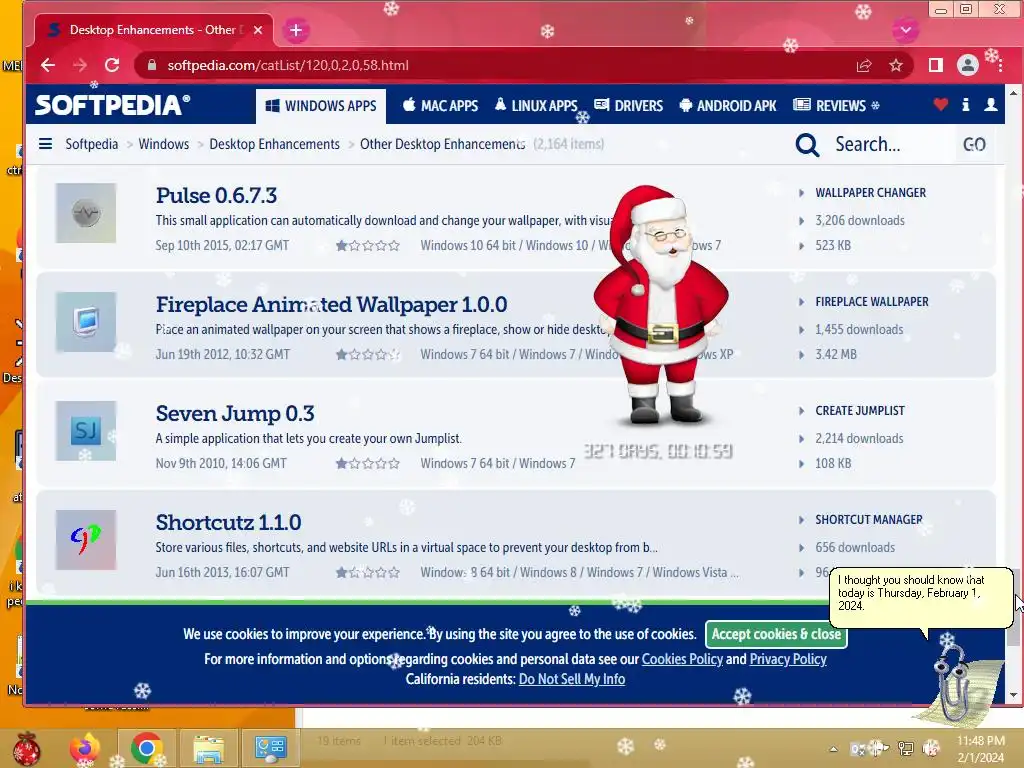The image size is (1024, 768).
Task: Go to Desktop Enhancements breadcrumb
Action: click(274, 144)
